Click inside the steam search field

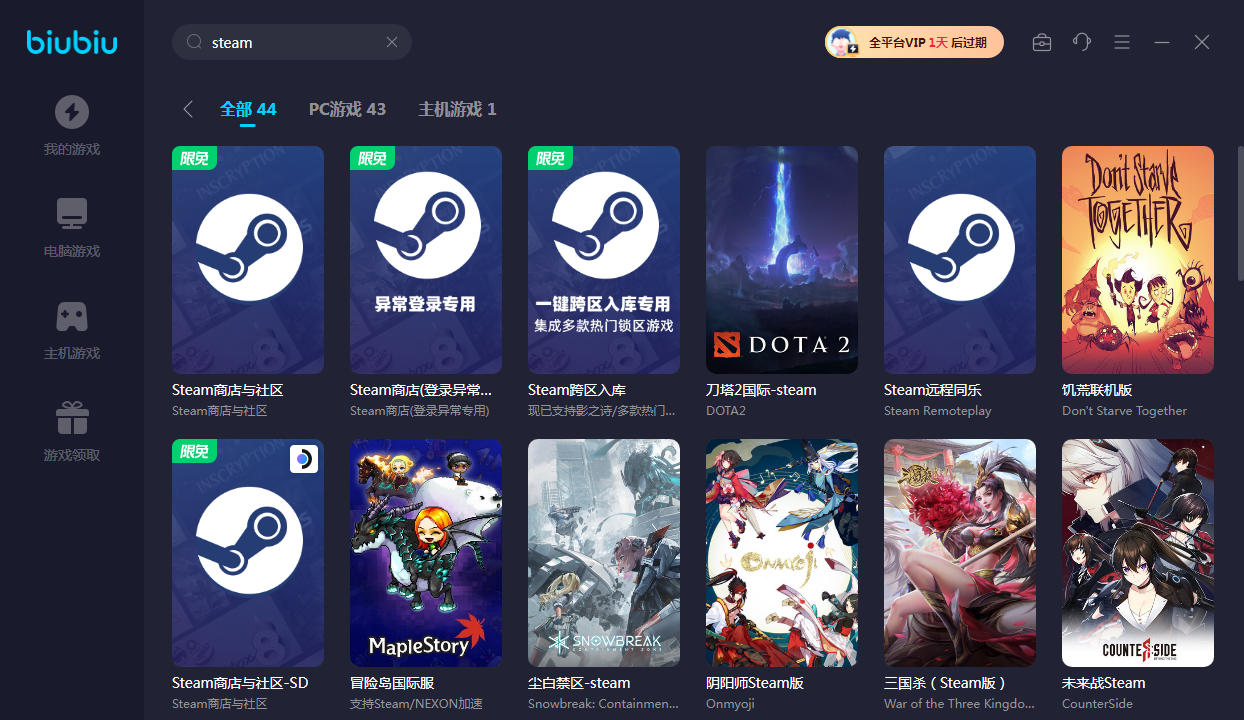click(290, 42)
